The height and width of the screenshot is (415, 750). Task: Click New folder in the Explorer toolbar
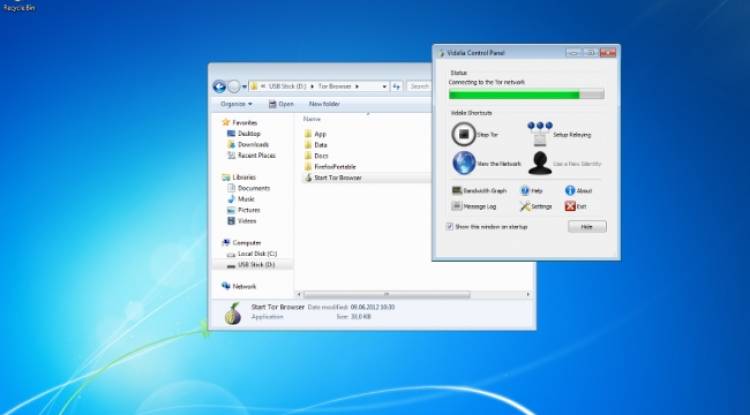pyautogui.click(x=324, y=104)
